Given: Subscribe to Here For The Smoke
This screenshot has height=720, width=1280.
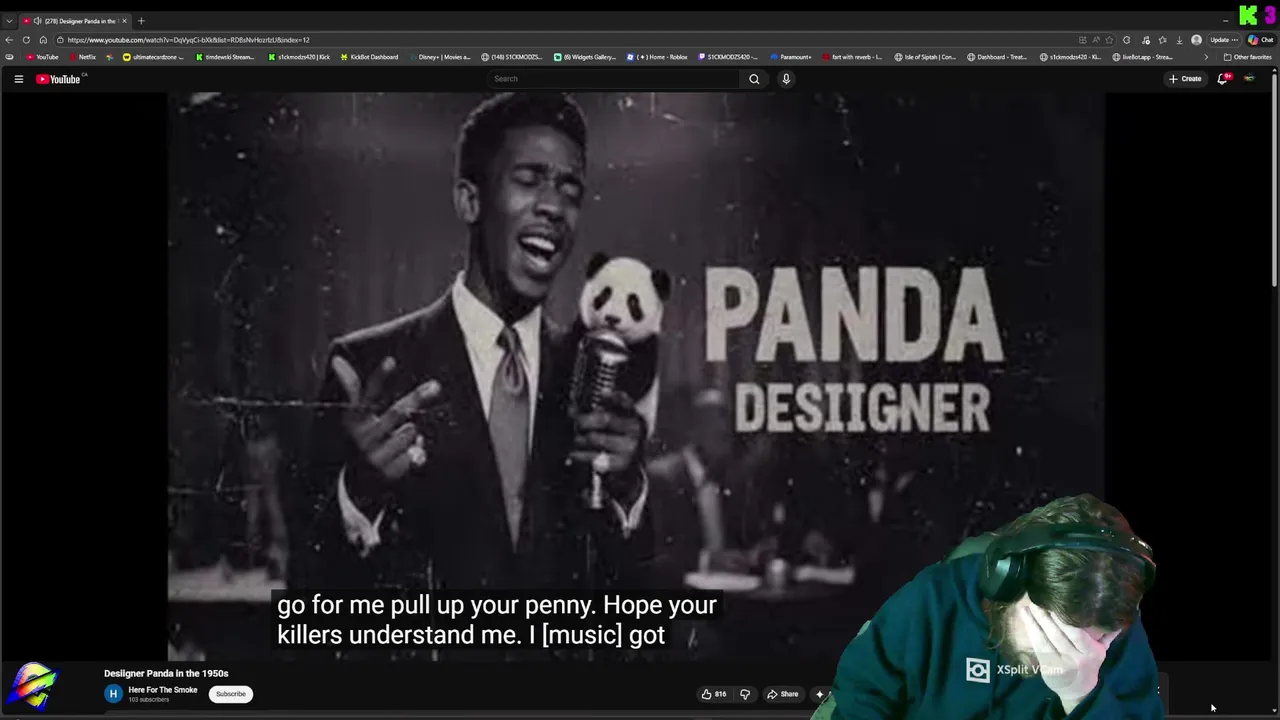Looking at the screenshot, I should 230,694.
